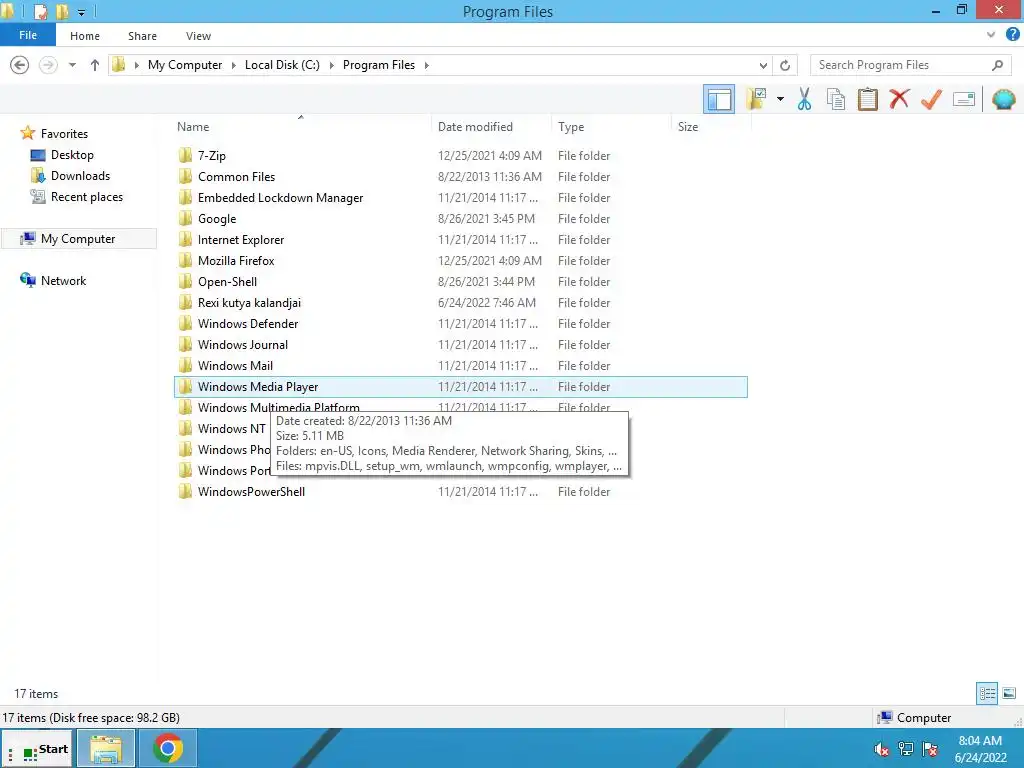Click the folder options checkmark toolbar icon
Screen dimensions: 1024x768
coord(756,99)
